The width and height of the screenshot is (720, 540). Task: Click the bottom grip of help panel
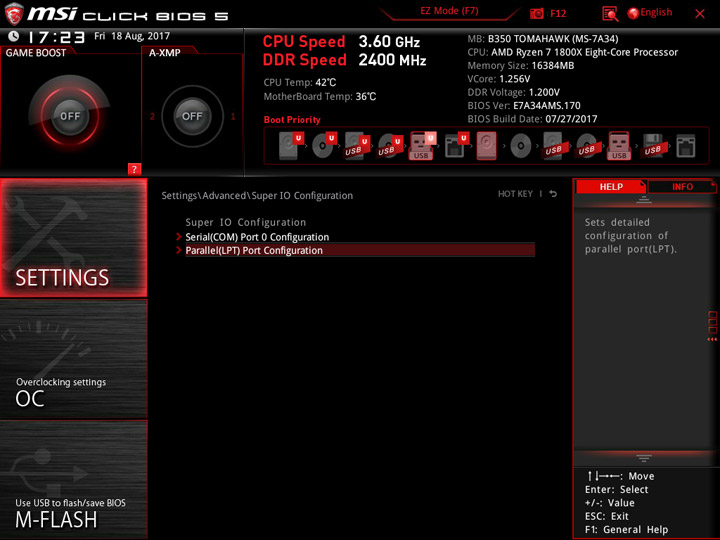(x=644, y=458)
